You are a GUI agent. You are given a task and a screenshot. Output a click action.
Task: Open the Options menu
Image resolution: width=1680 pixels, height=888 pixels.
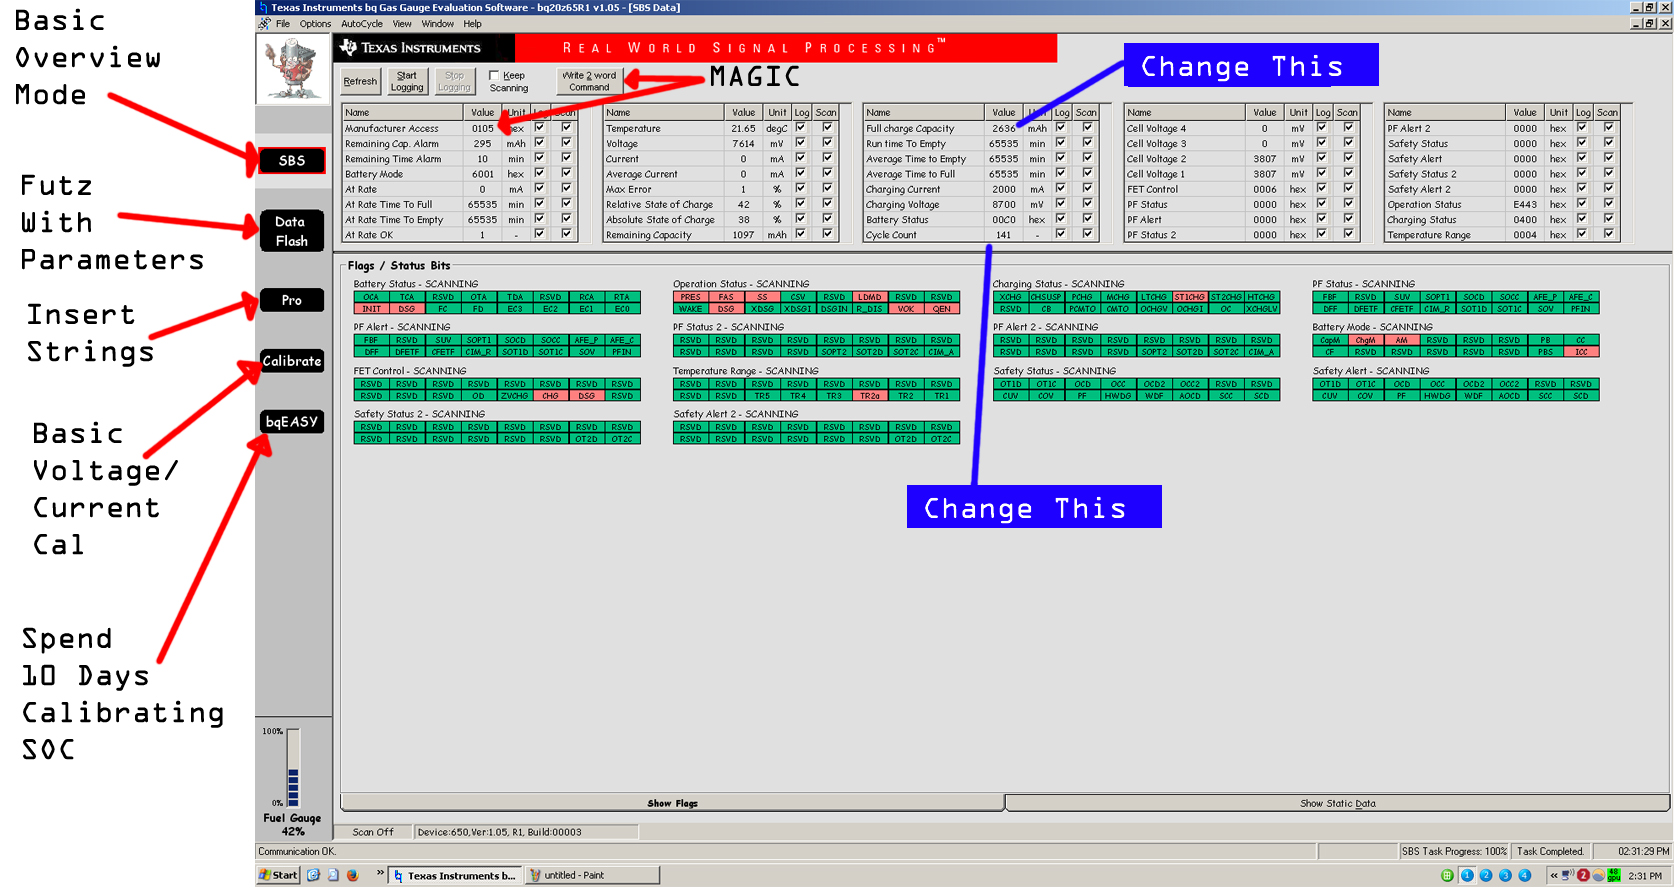click(315, 24)
